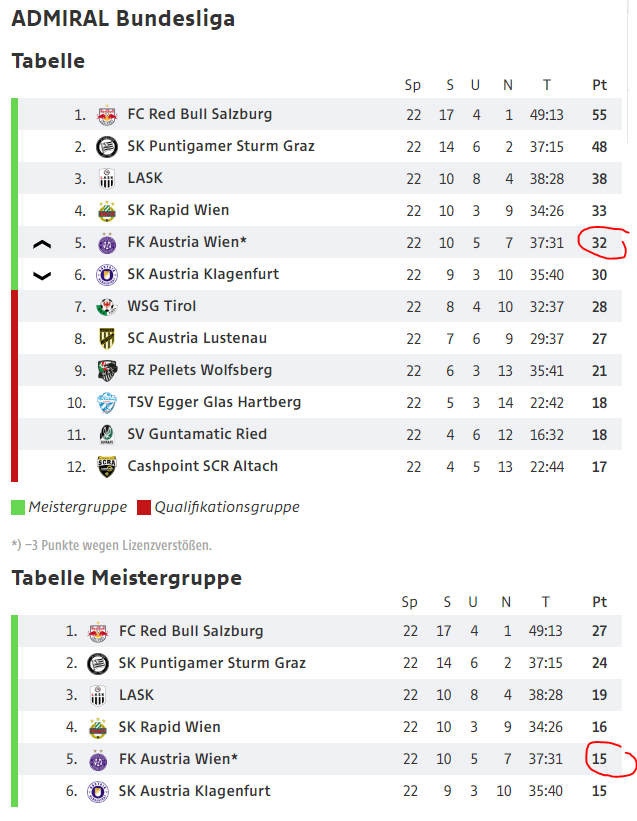Click the red Qualifikationsgruppe legend swatch
This screenshot has height=821, width=637.
click(x=144, y=507)
